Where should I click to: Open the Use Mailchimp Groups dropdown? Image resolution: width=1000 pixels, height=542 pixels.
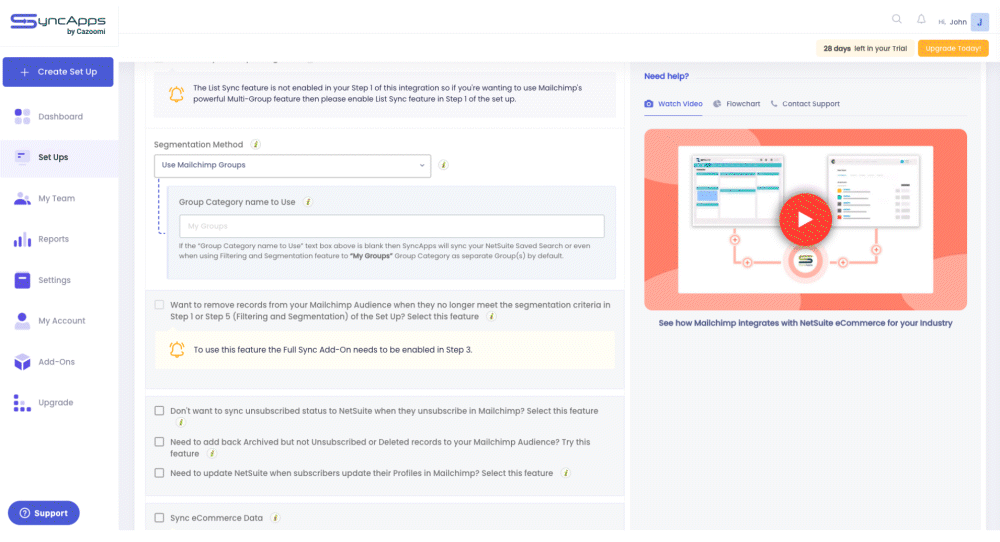(x=292, y=166)
